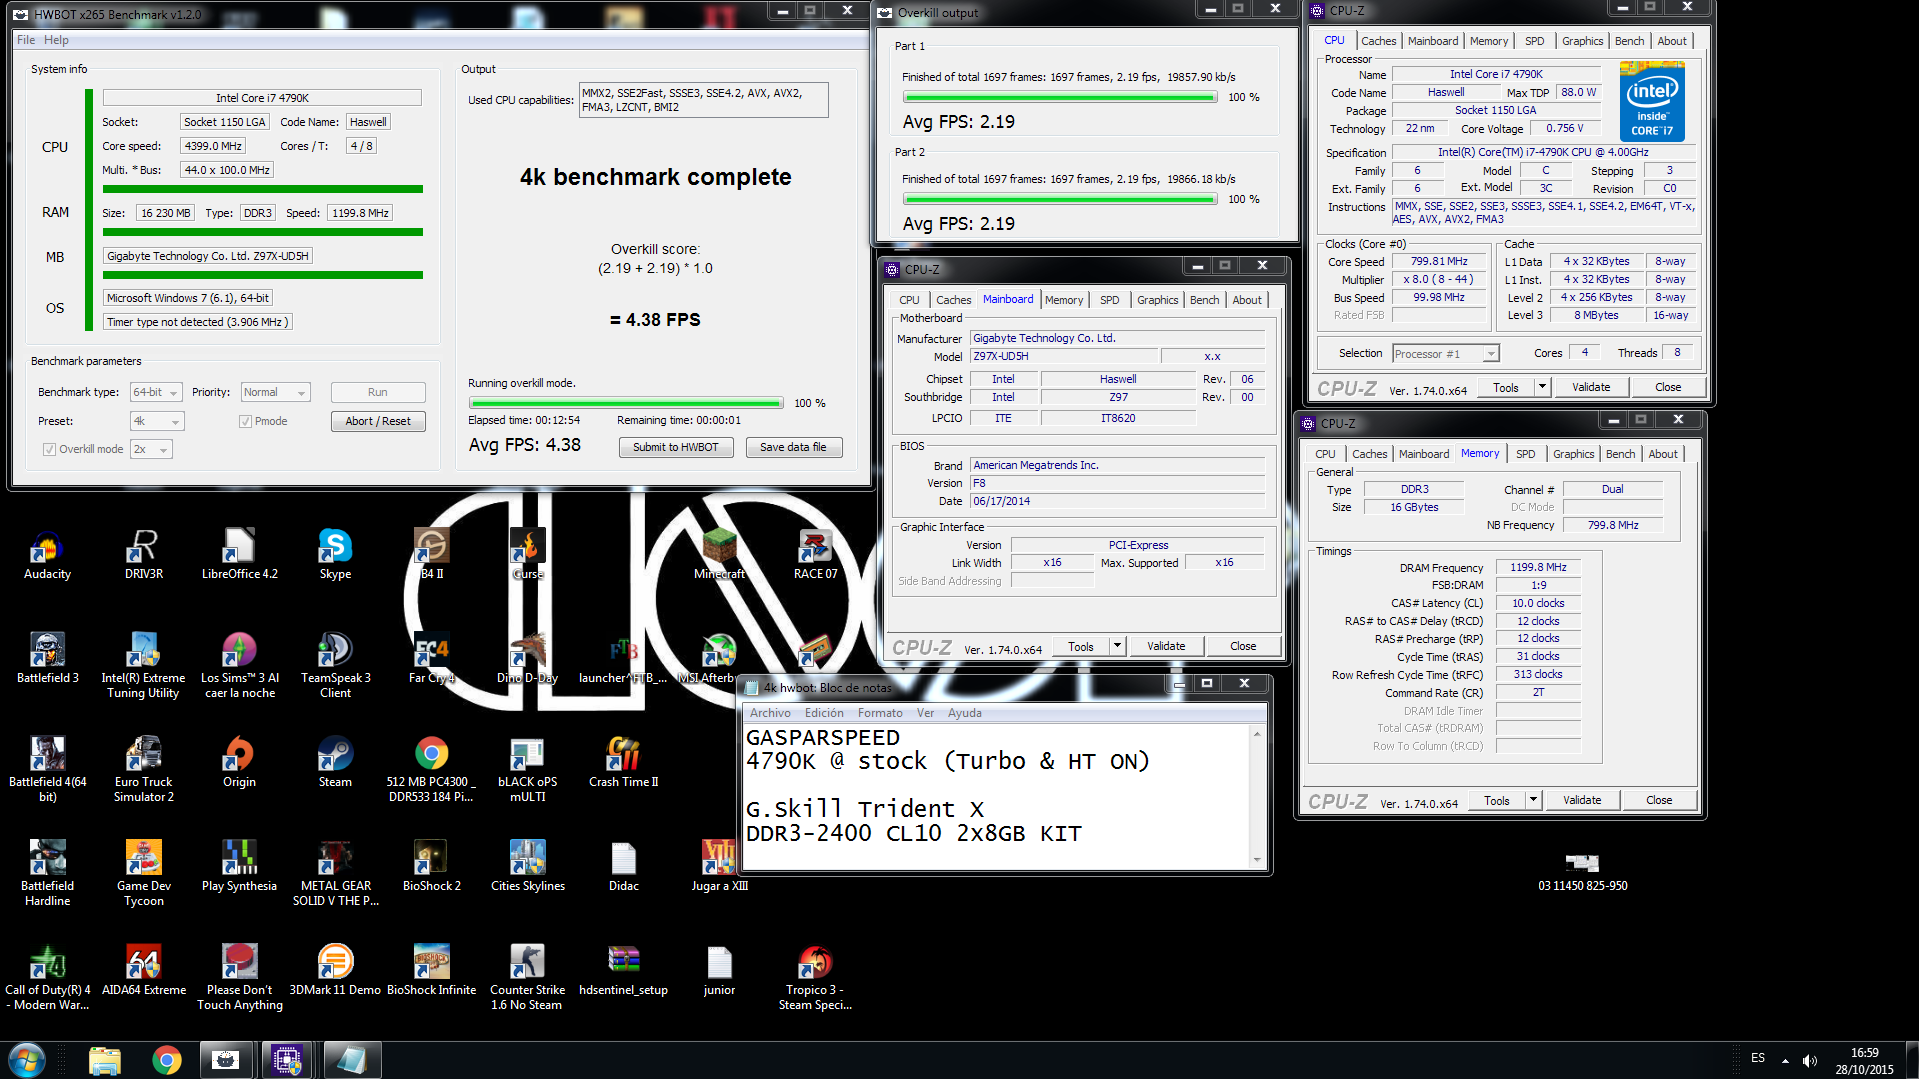Launch Skype from the desktop

coord(335,555)
